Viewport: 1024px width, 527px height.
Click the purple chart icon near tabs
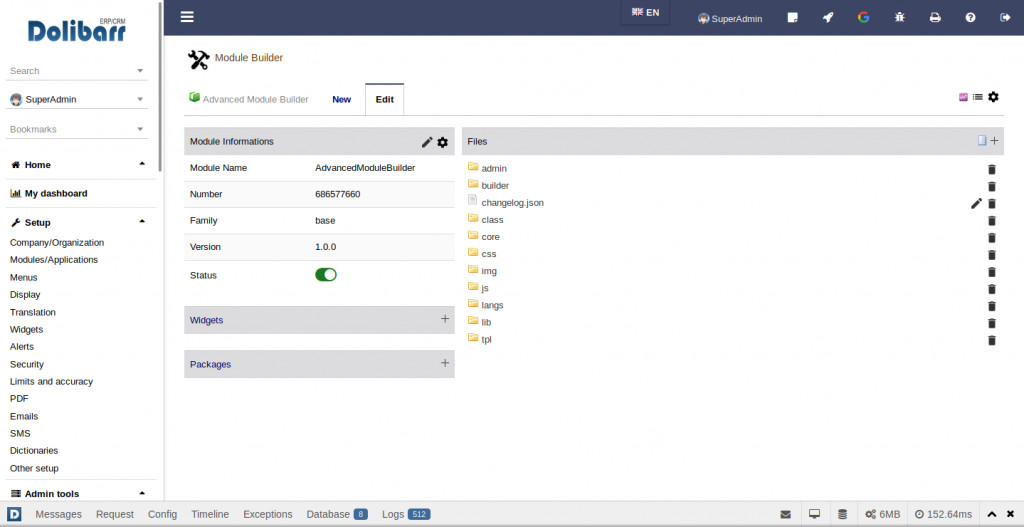(963, 97)
